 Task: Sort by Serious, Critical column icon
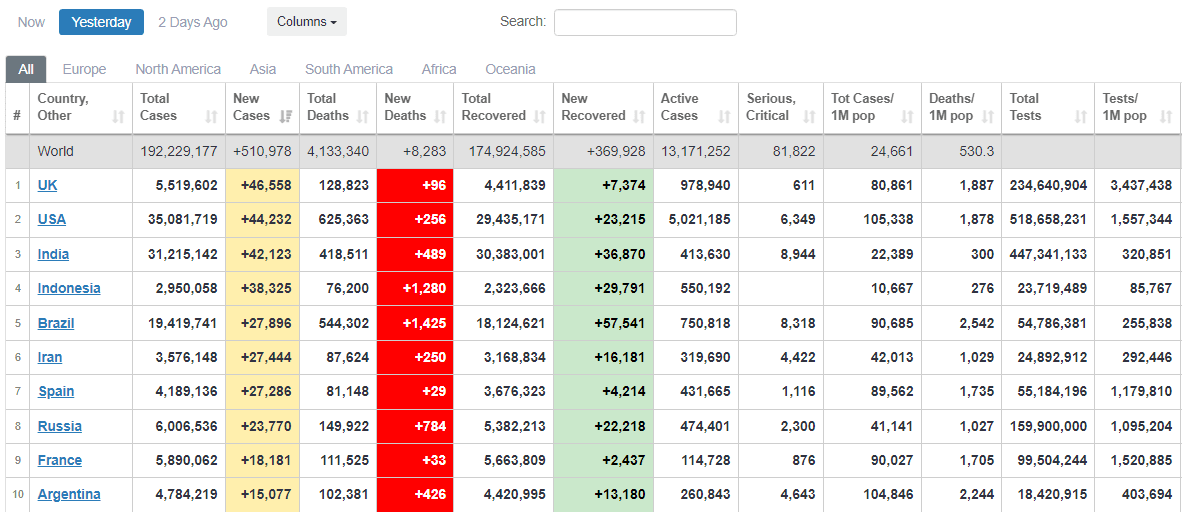(x=810, y=116)
